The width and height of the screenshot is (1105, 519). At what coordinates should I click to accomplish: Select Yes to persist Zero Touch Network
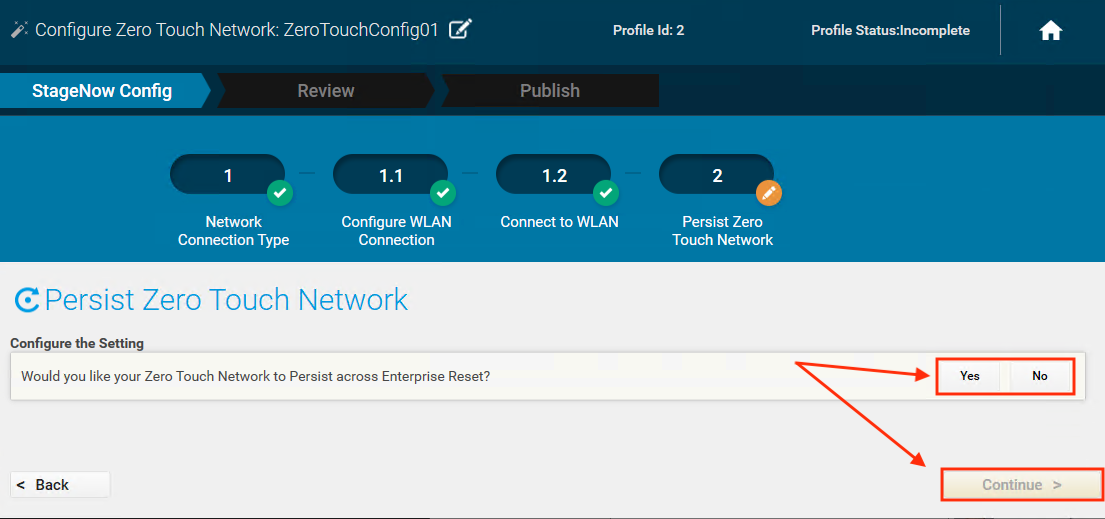pyautogui.click(x=969, y=376)
